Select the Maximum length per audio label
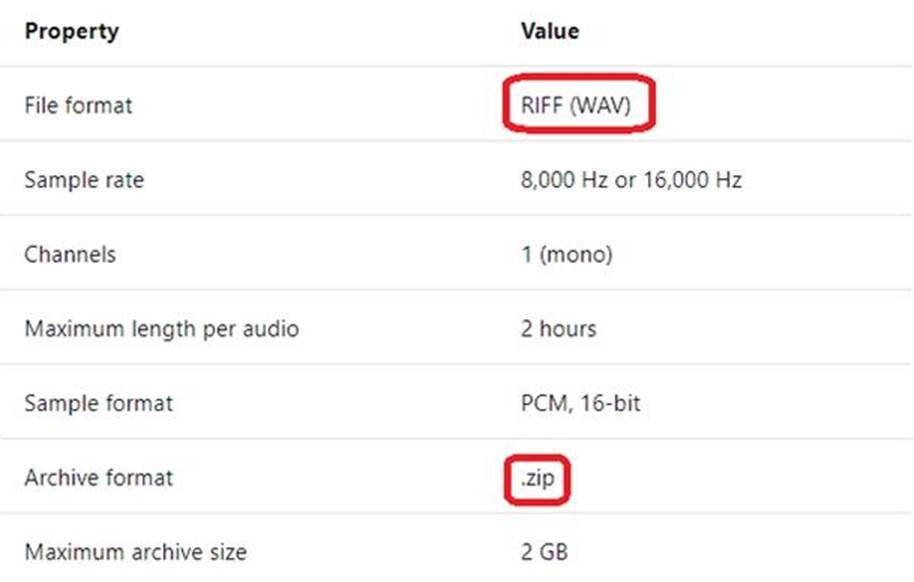Screen dimensions: 914x582 pos(161,328)
